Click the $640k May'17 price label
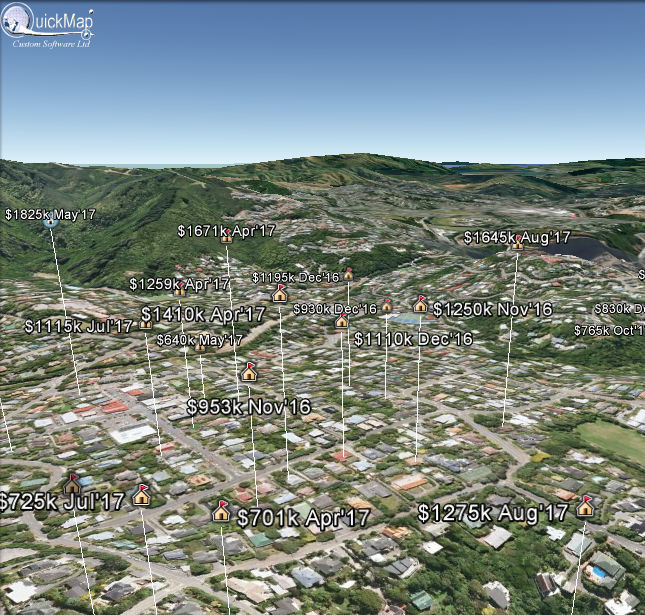The width and height of the screenshot is (645, 615). pos(200,340)
